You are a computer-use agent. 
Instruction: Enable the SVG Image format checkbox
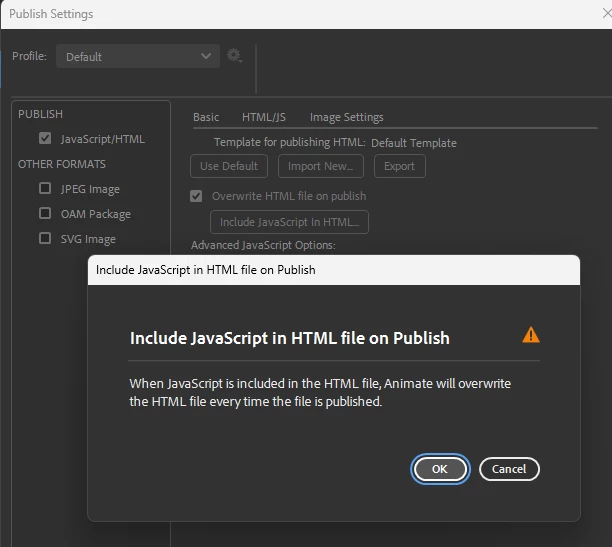point(45,238)
